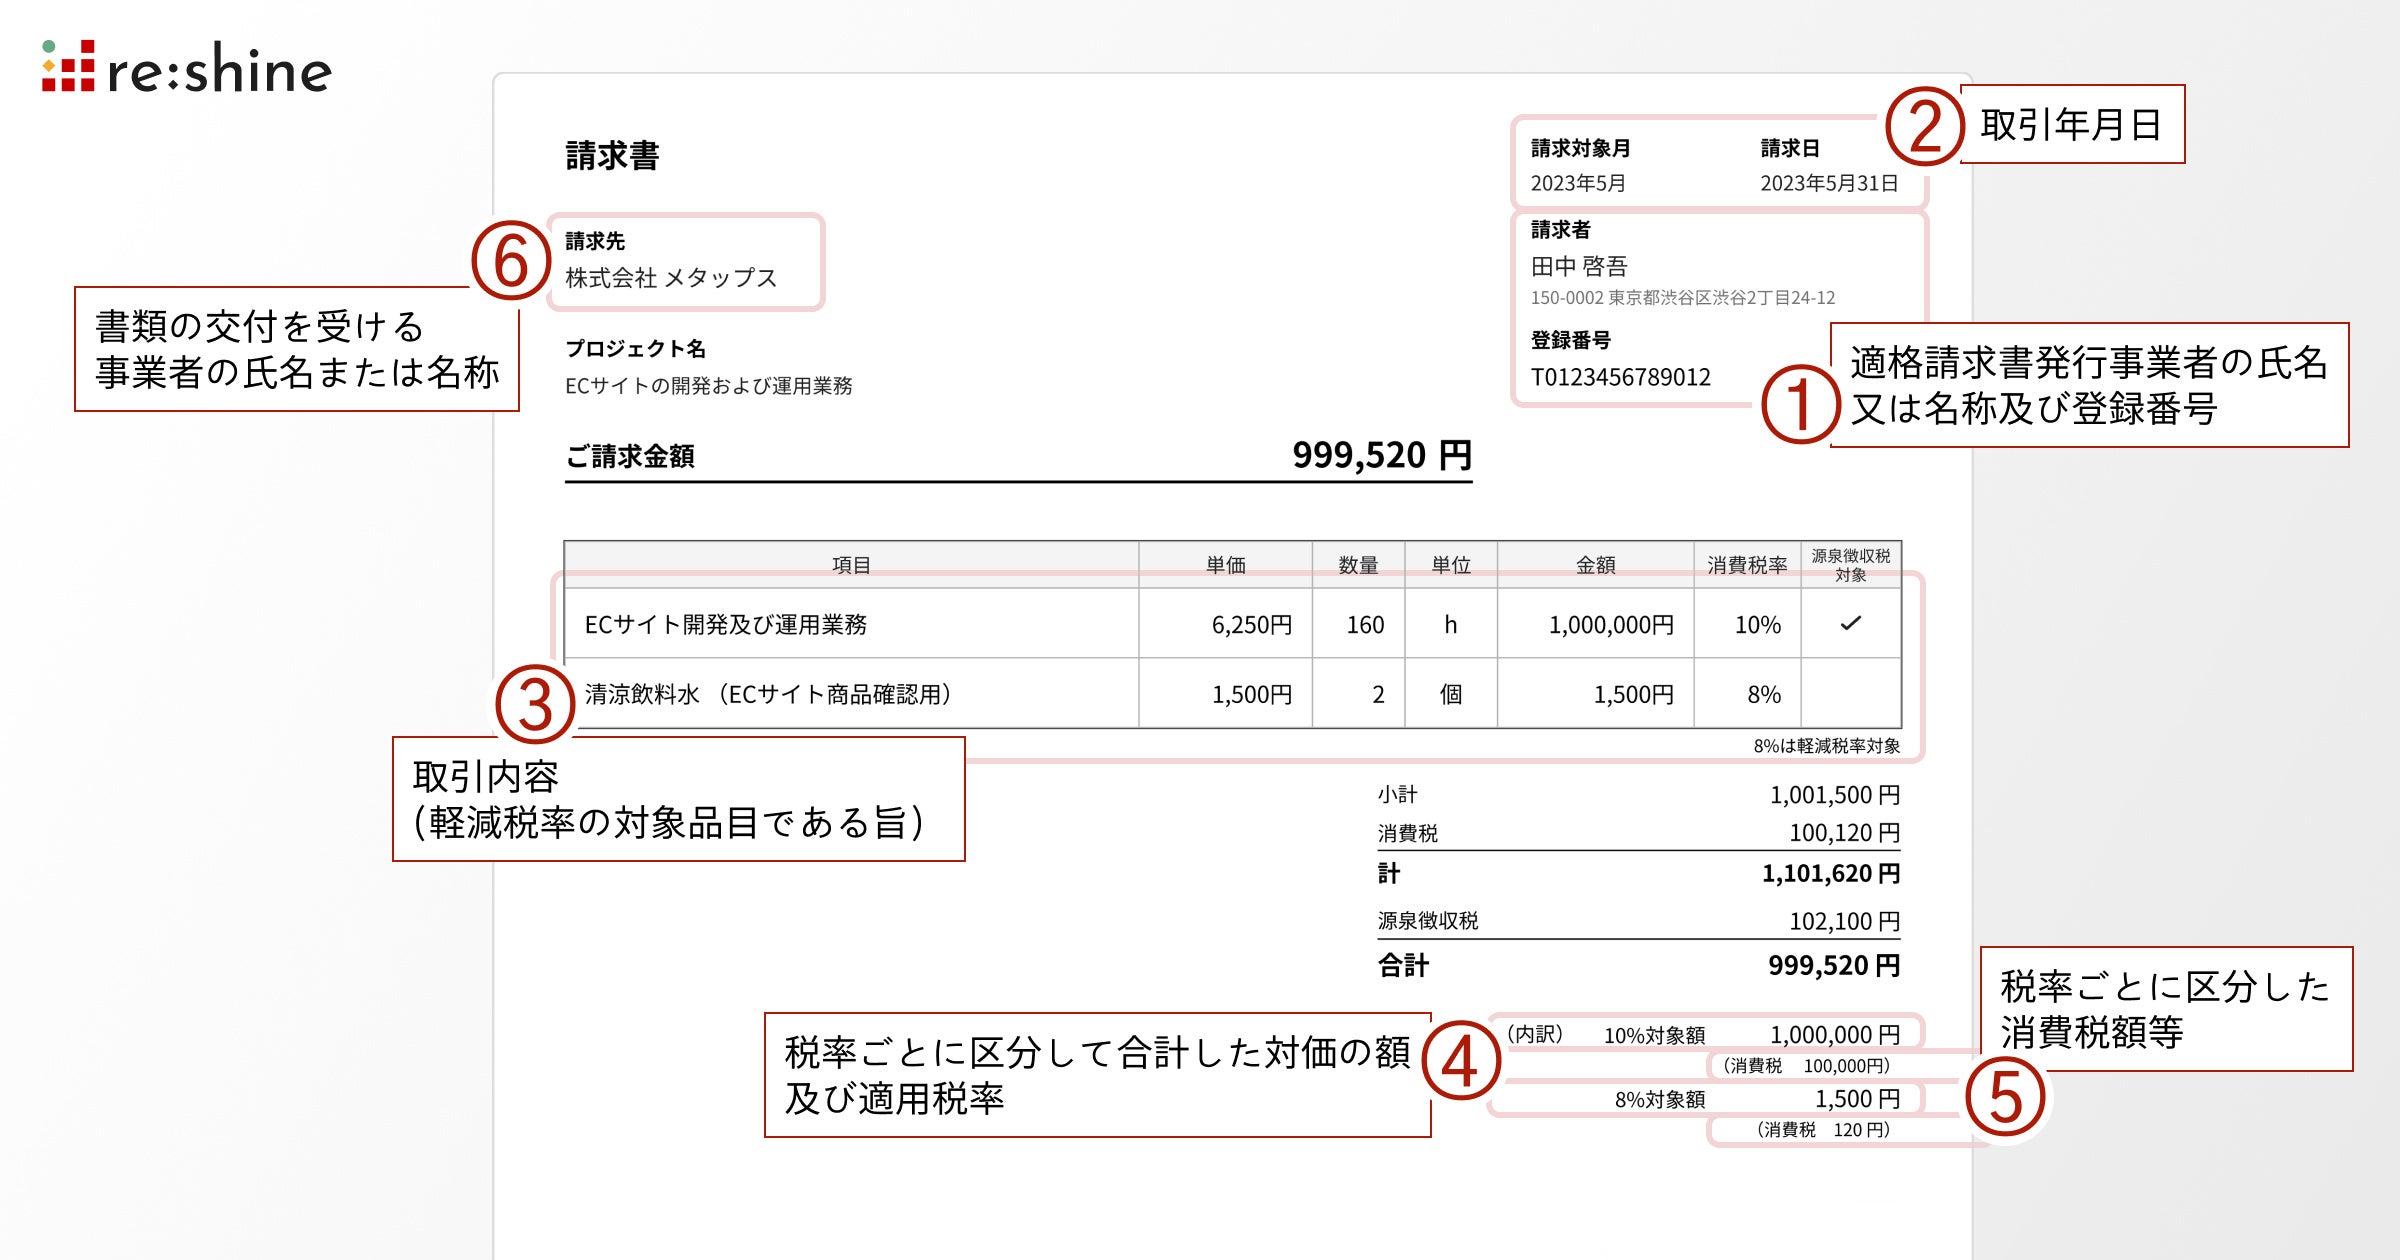Click the 請求日 2023年5月31日 date
This screenshot has height=1260, width=2400.
[1829, 183]
